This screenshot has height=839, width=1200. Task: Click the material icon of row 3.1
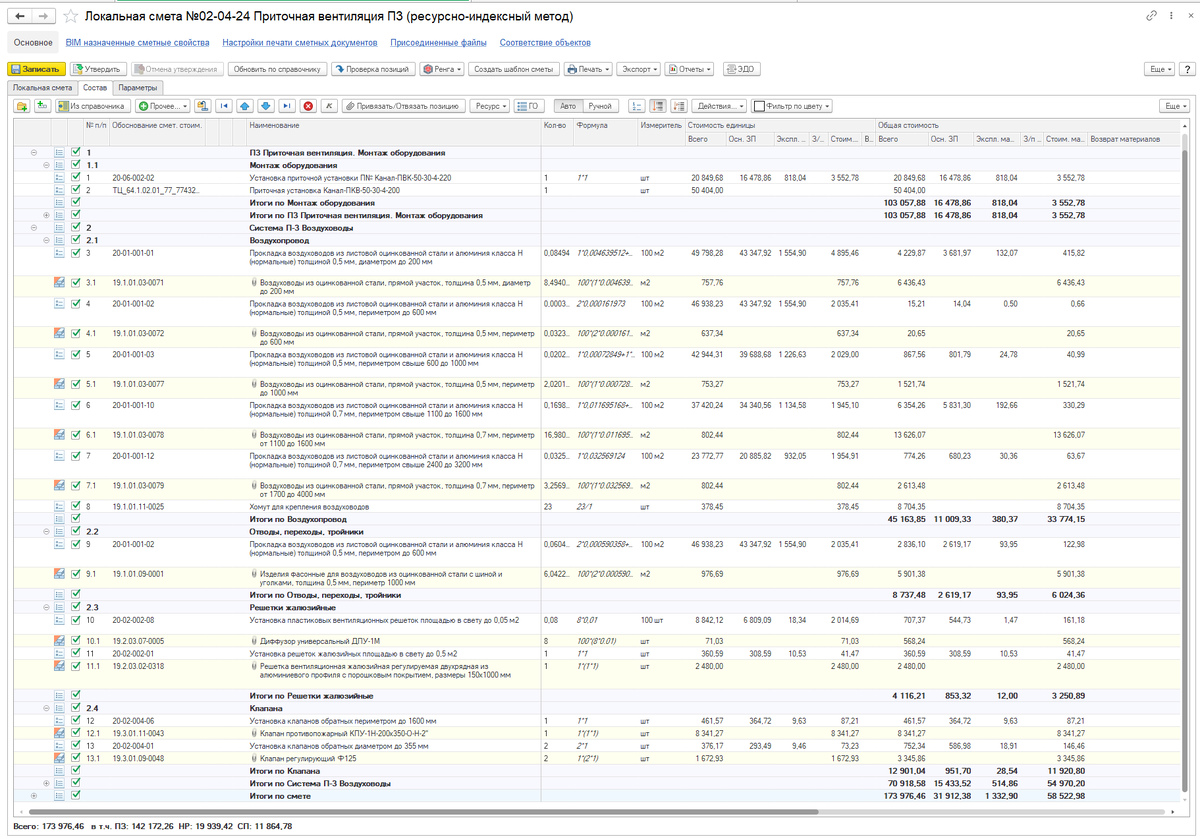(58, 282)
